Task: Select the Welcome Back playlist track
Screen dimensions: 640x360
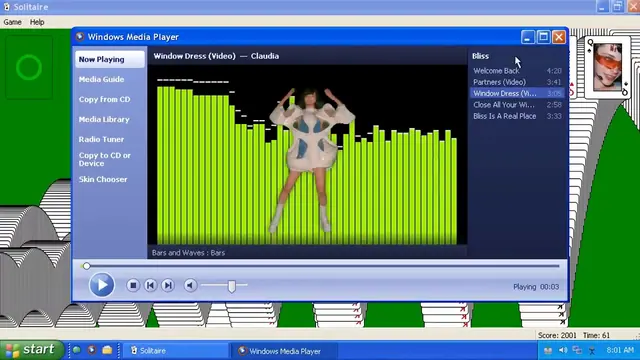Action: coord(517,71)
